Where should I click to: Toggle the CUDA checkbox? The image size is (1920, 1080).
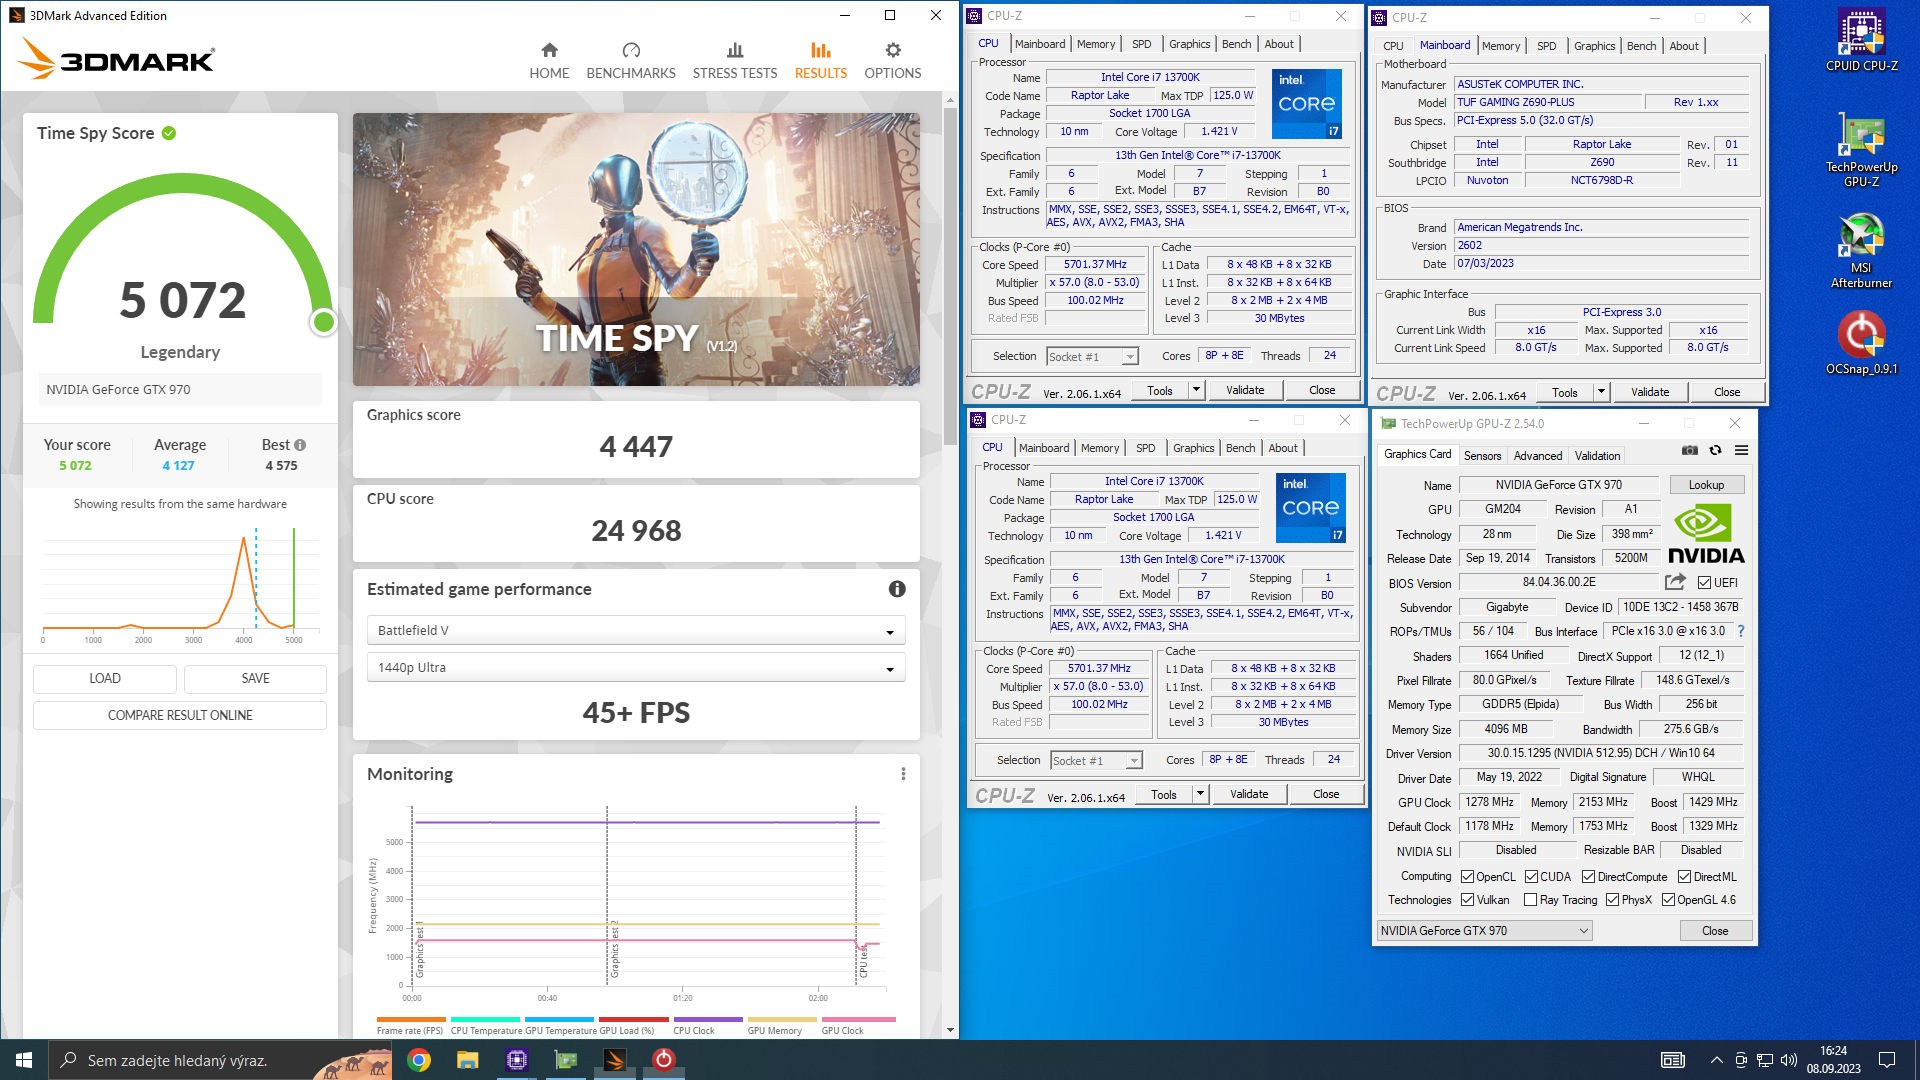click(x=1531, y=877)
